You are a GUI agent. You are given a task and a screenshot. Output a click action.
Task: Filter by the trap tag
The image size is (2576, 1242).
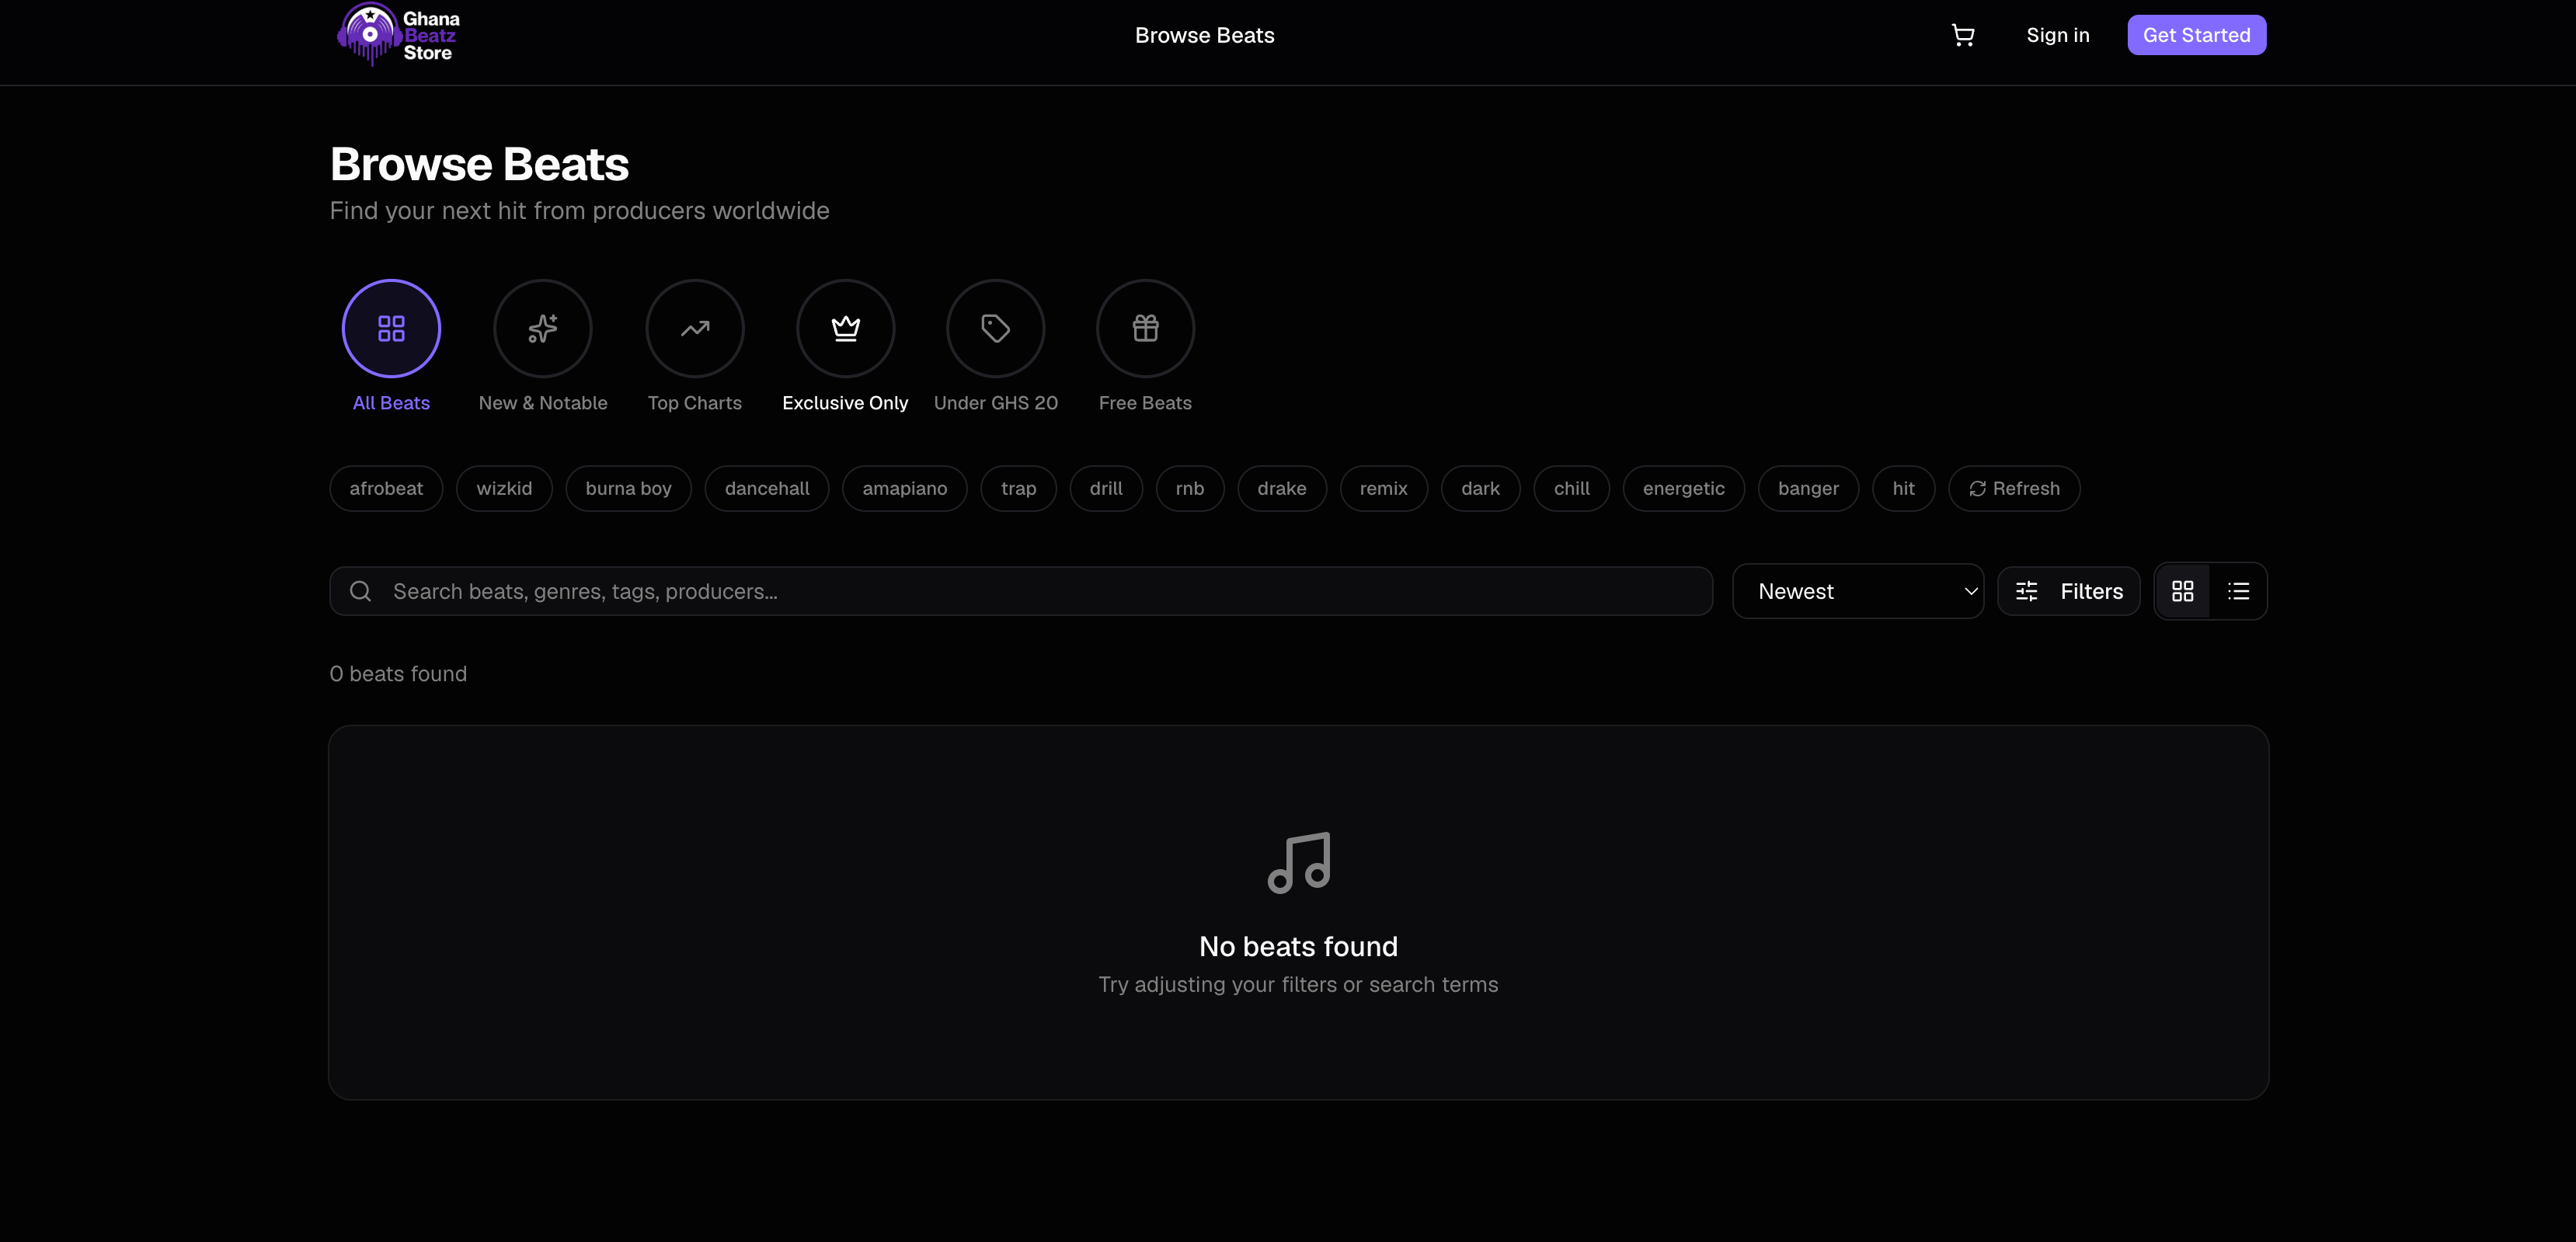[1019, 488]
